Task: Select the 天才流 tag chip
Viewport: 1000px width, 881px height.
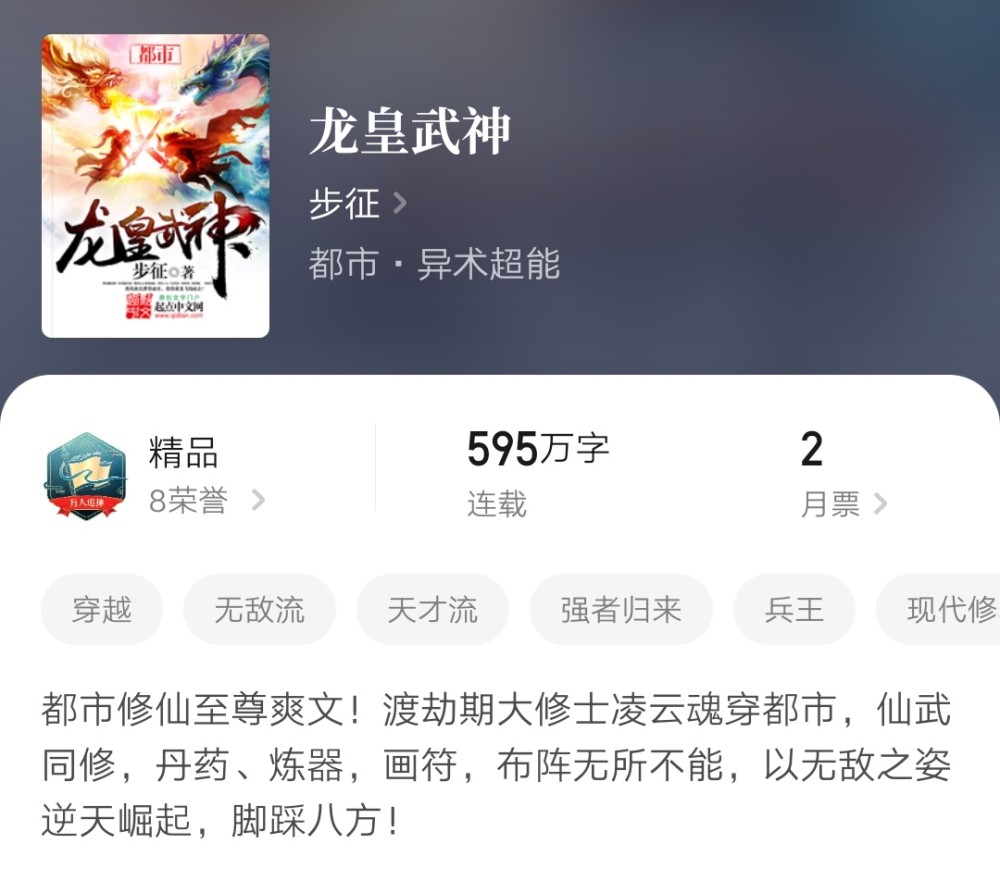Action: coord(432,609)
